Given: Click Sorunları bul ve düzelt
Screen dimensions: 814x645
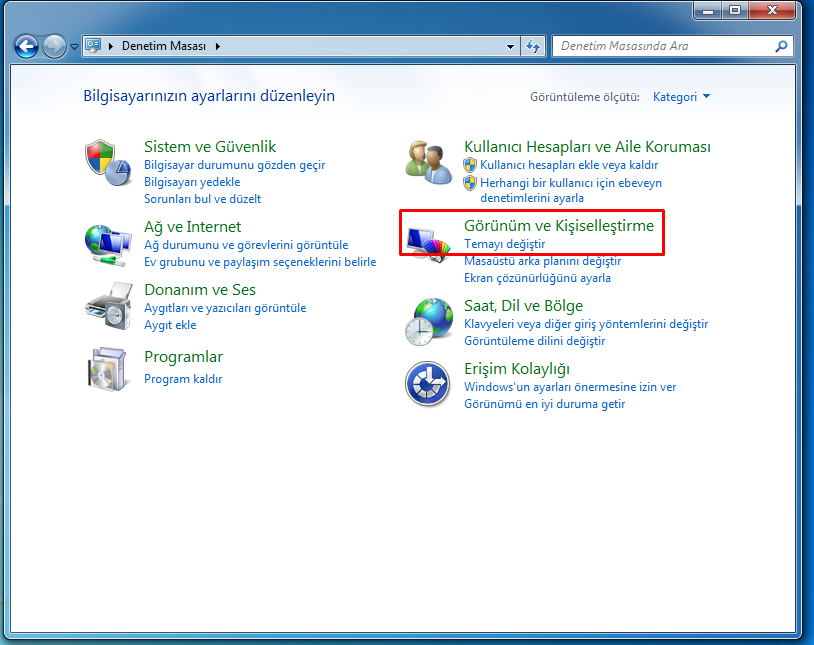Looking at the screenshot, I should (202, 199).
